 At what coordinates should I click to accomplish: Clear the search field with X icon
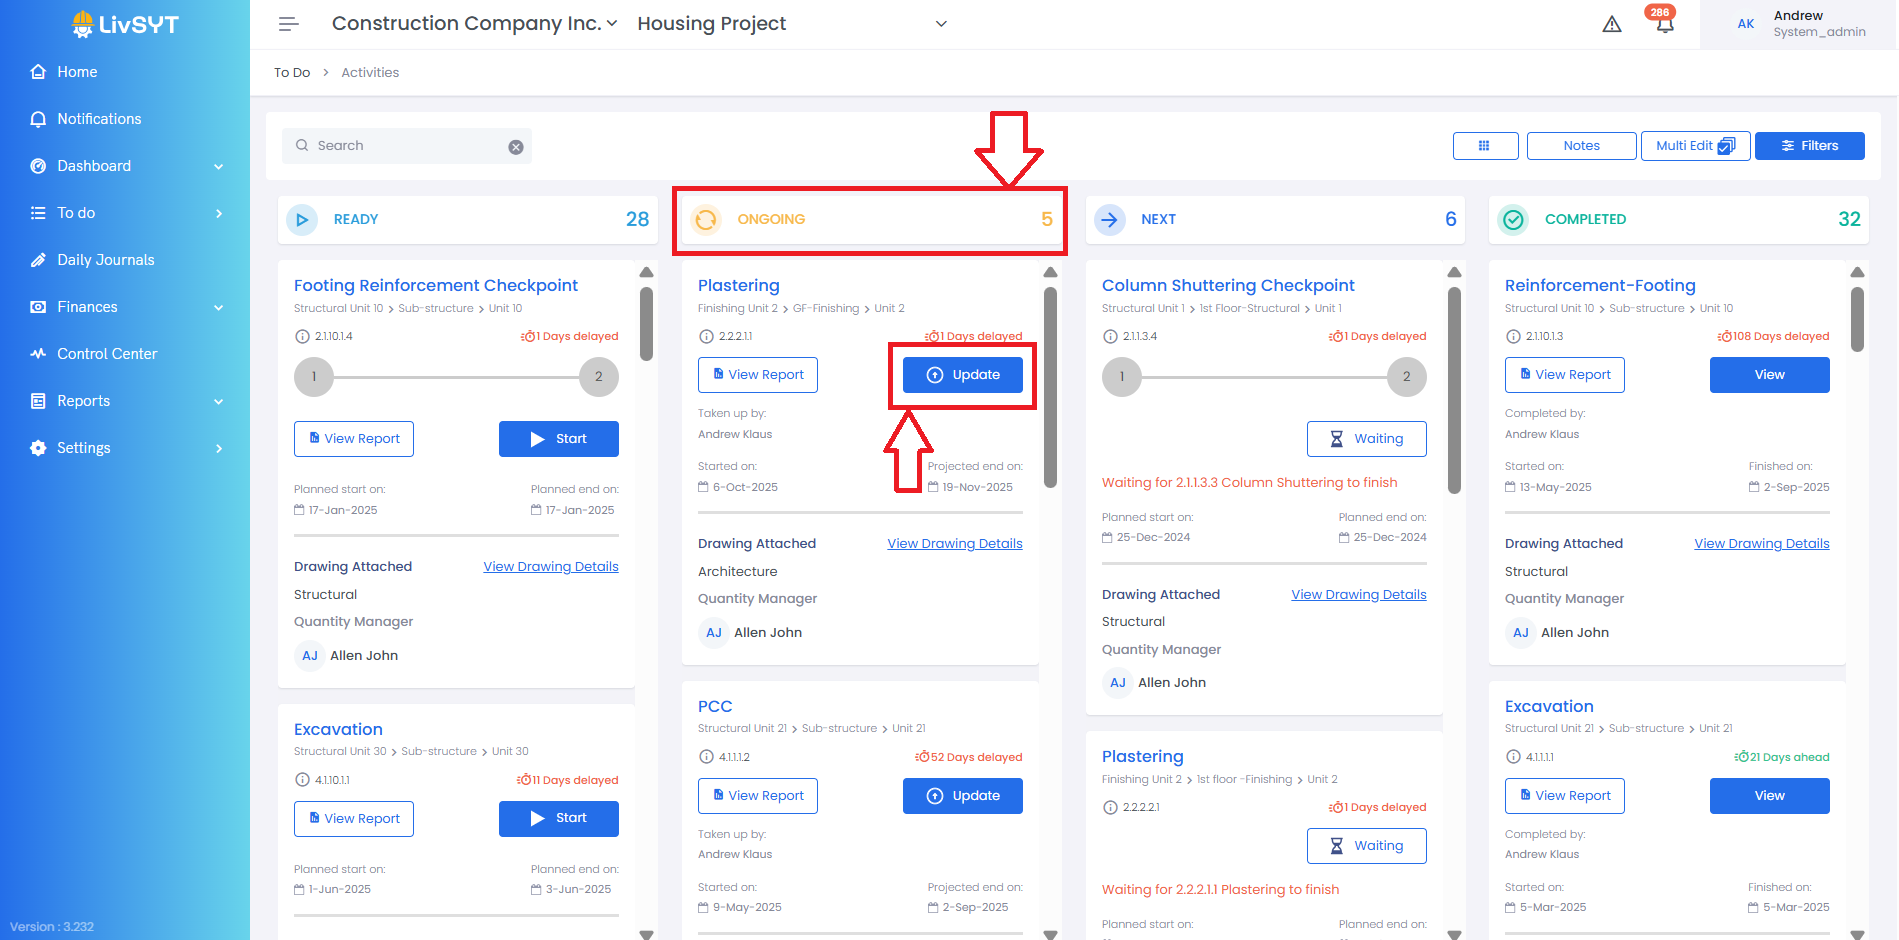516,147
